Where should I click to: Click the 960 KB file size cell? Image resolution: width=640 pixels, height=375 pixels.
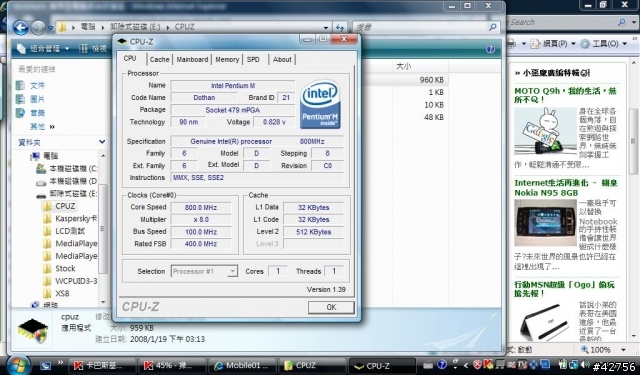[x=431, y=80]
